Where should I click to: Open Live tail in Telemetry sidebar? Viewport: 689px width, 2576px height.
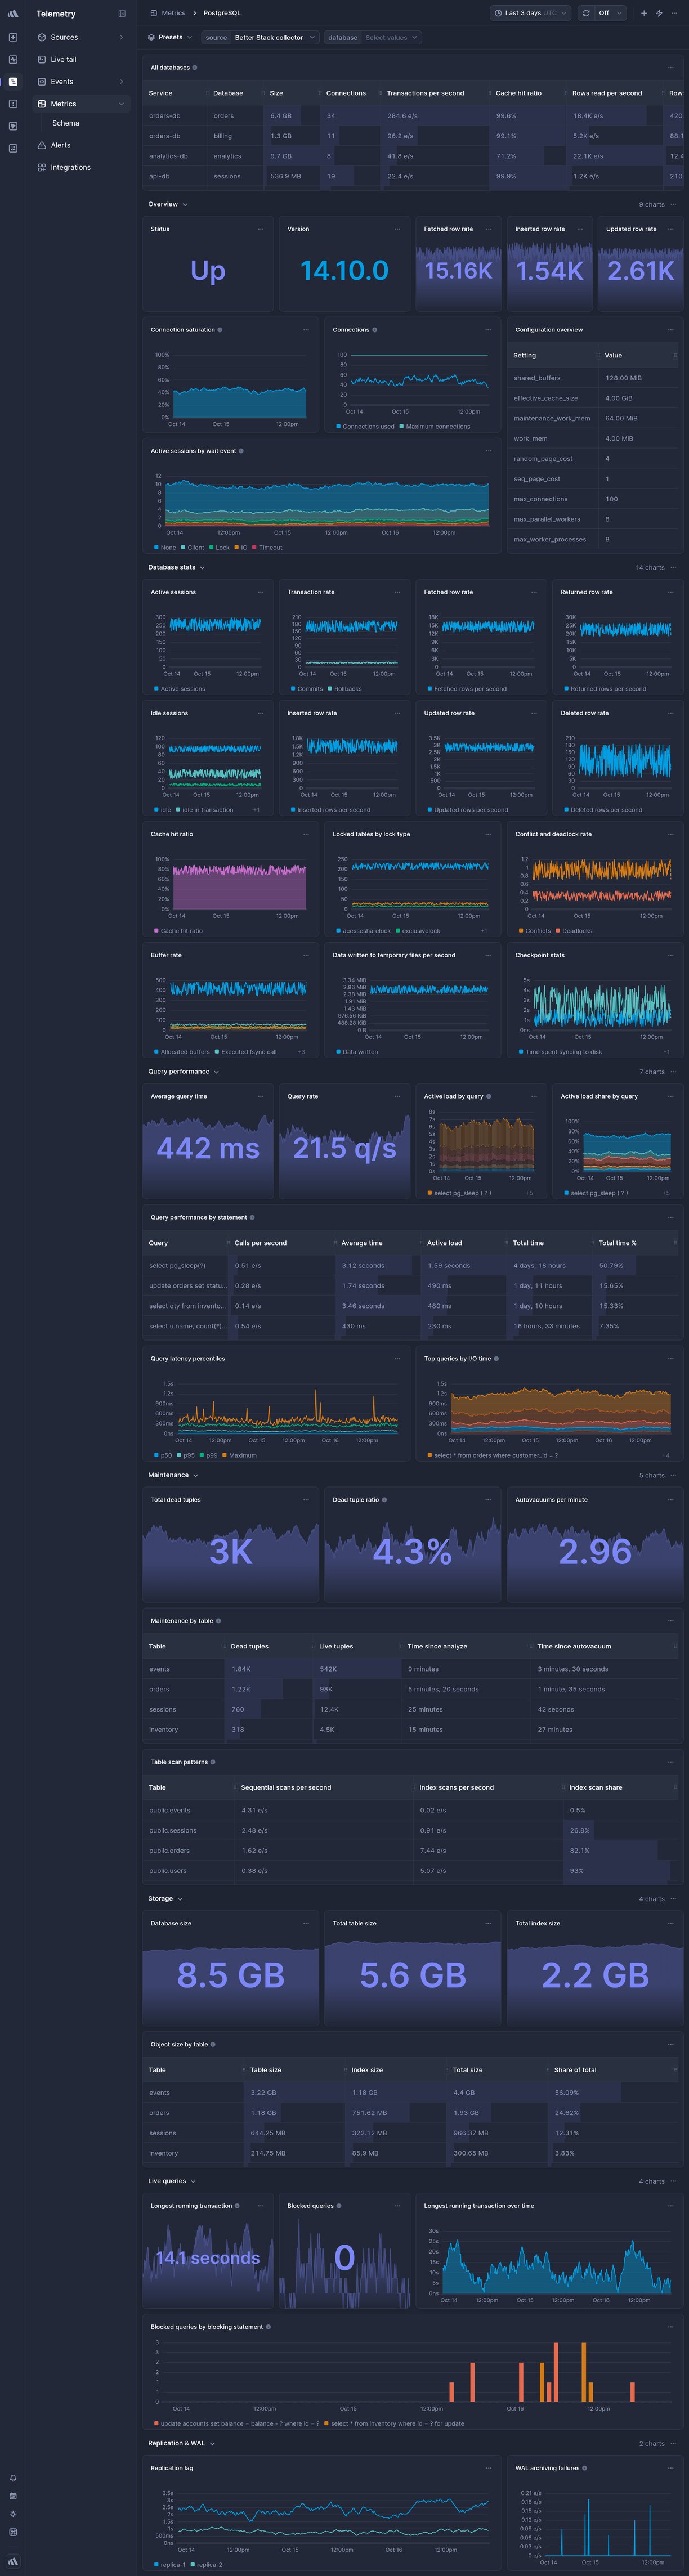click(80, 59)
